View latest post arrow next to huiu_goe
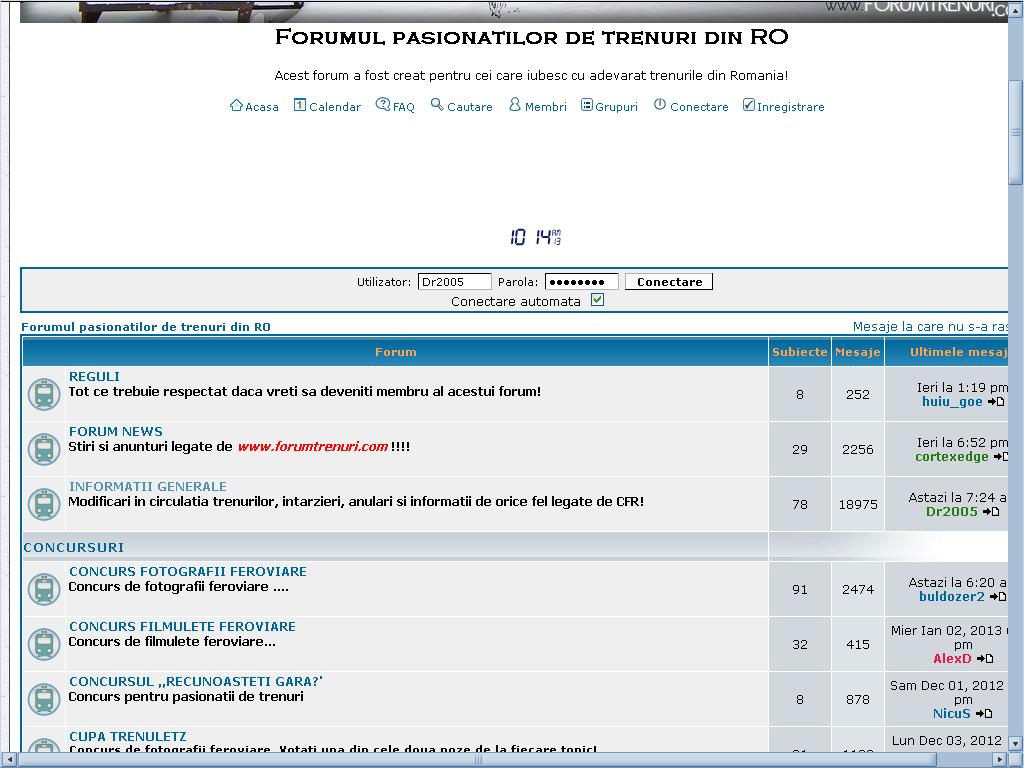 996,402
